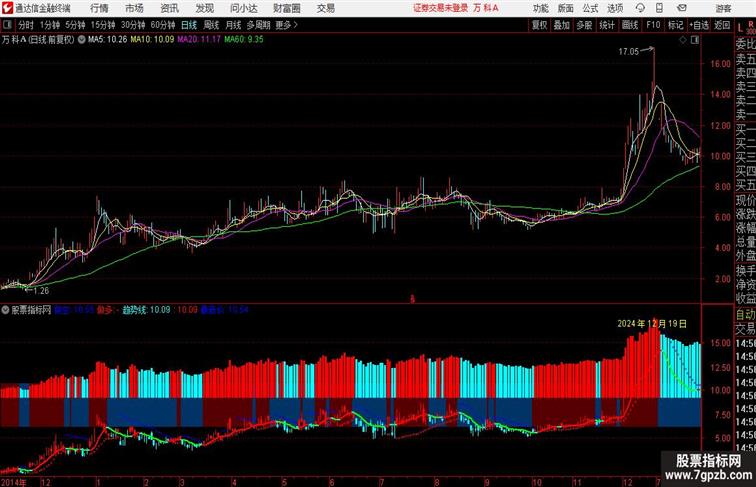Screen dimensions: 756x487
Task: Open the 发现 menu
Action: [x=204, y=8]
